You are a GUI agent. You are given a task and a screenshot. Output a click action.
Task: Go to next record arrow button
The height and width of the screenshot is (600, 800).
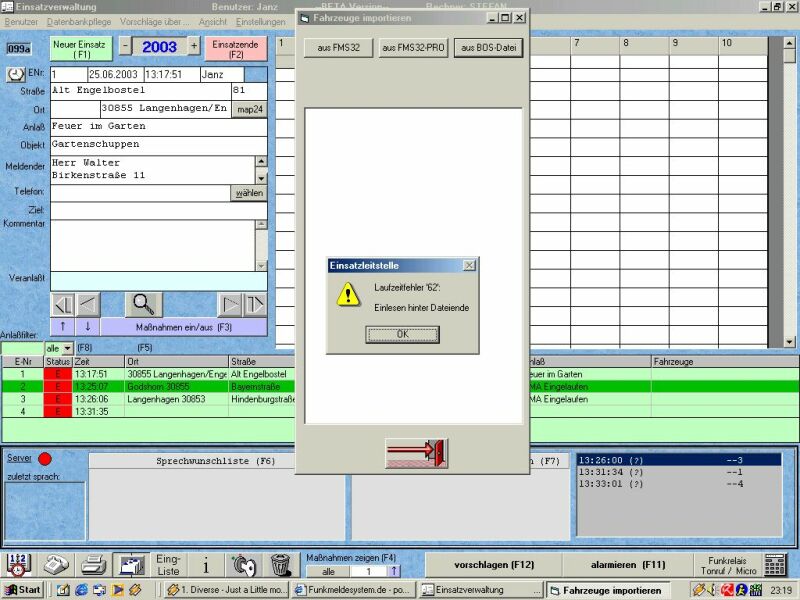230,304
